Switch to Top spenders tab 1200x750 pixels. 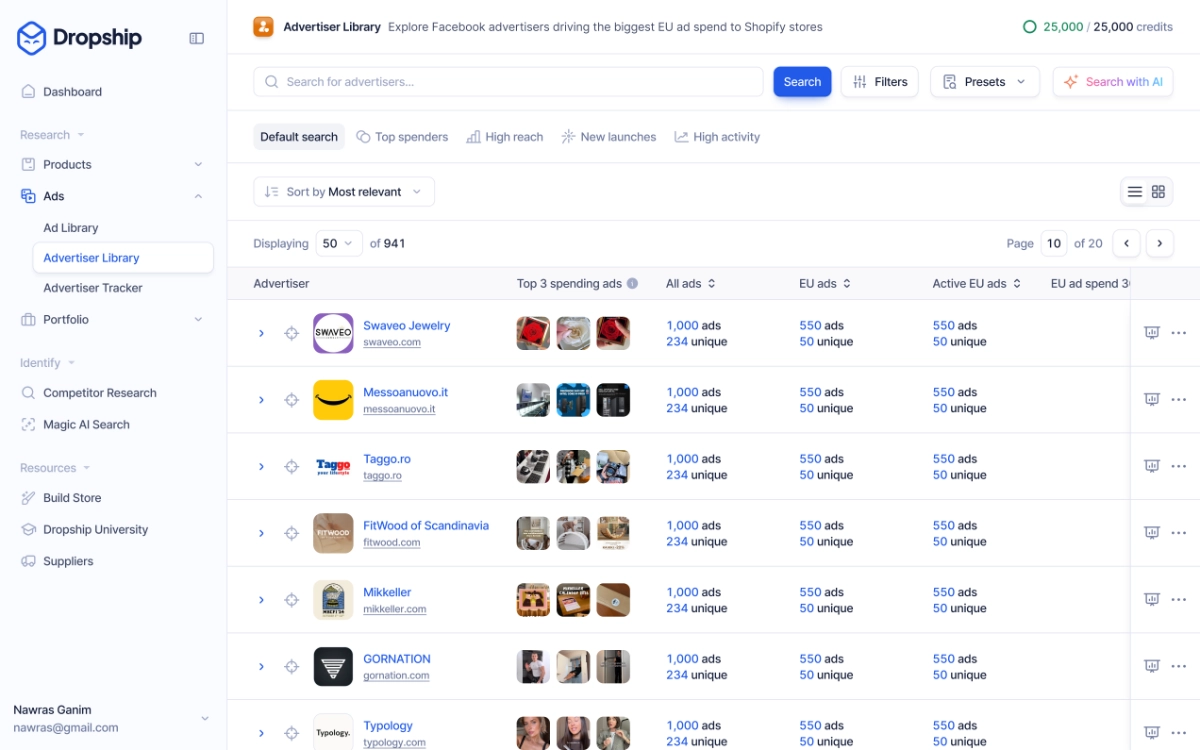coord(402,137)
